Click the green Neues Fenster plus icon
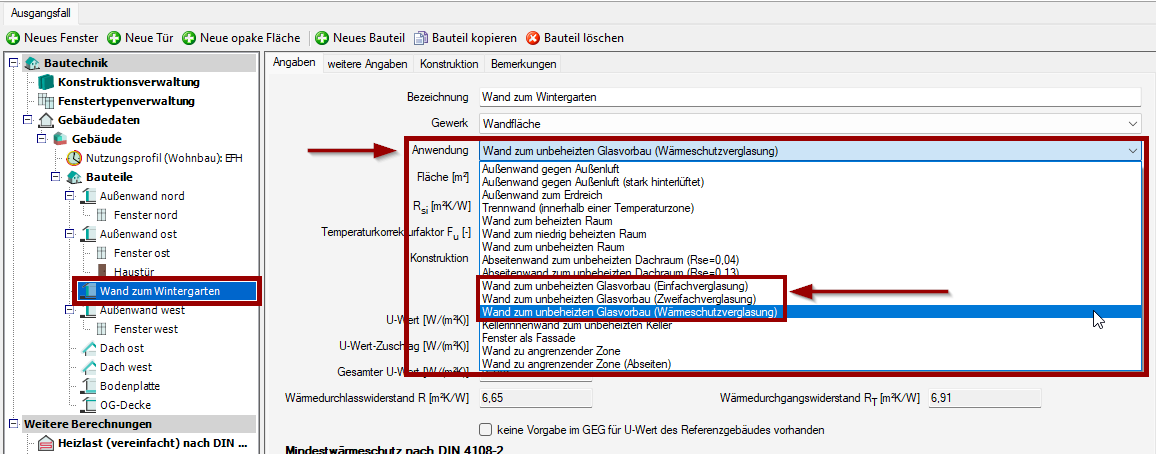The width and height of the screenshot is (1156, 454). [13, 38]
